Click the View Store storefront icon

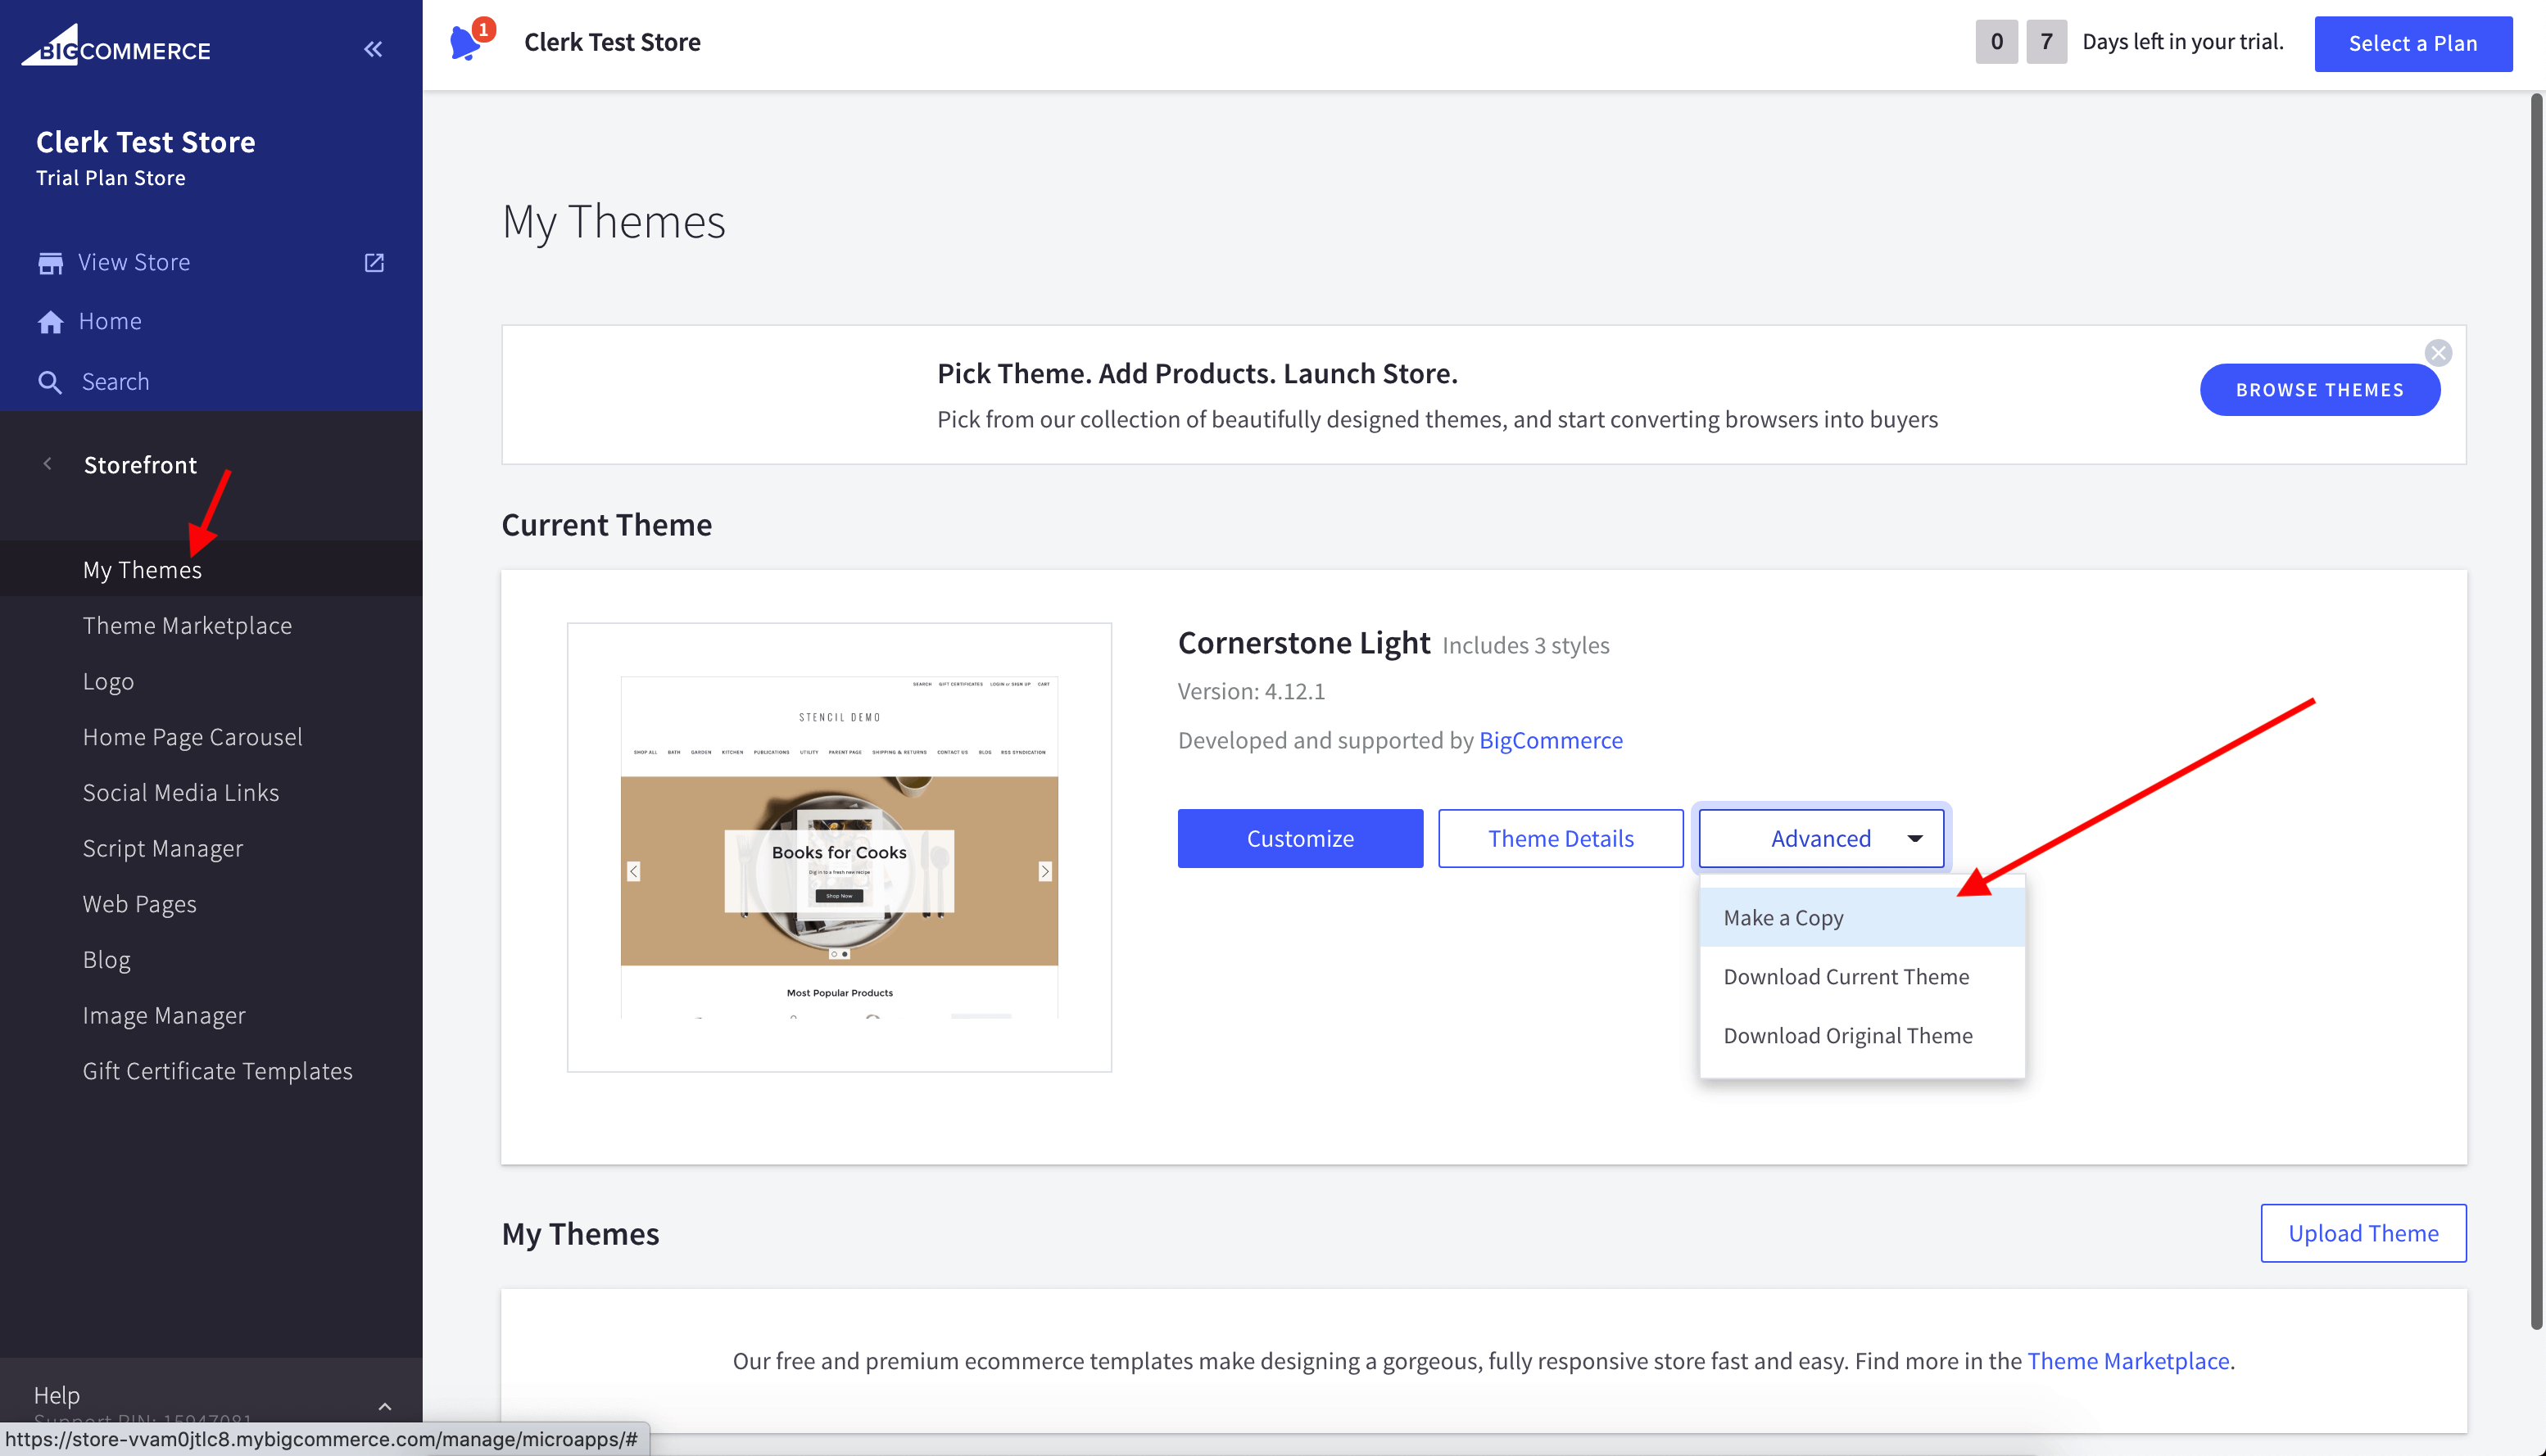point(50,263)
